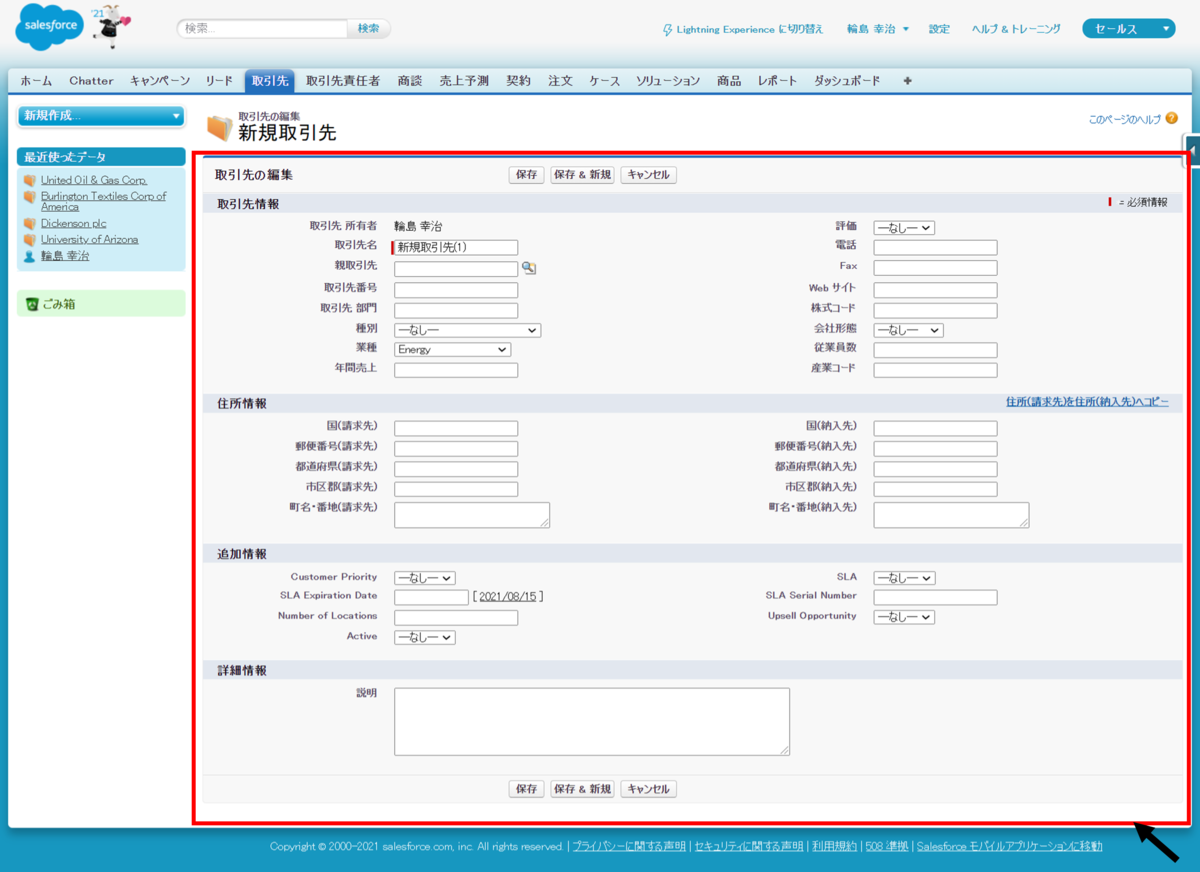The image size is (1200, 872).
Task: Open the 種別 dropdown
Action: (x=467, y=330)
